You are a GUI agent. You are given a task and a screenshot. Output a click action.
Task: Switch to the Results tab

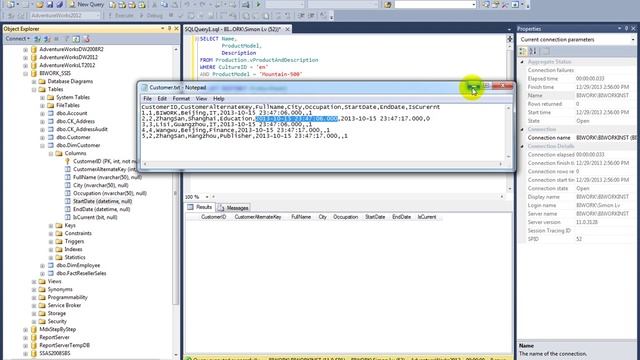coord(200,207)
